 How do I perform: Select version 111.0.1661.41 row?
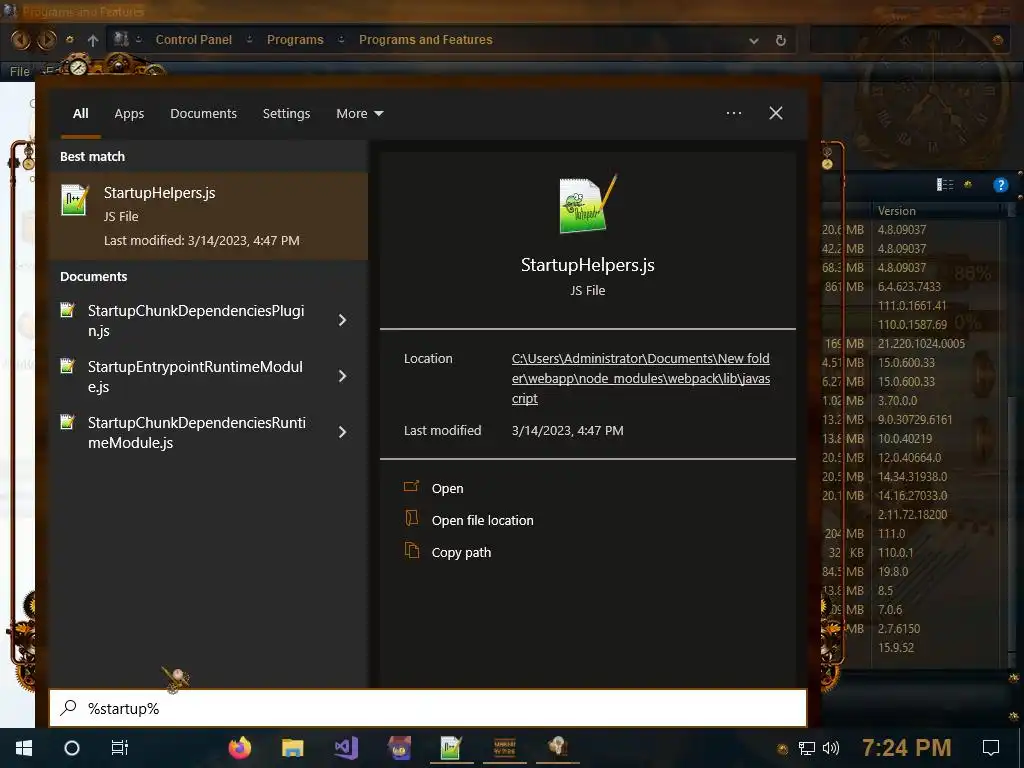pyautogui.click(x=912, y=306)
